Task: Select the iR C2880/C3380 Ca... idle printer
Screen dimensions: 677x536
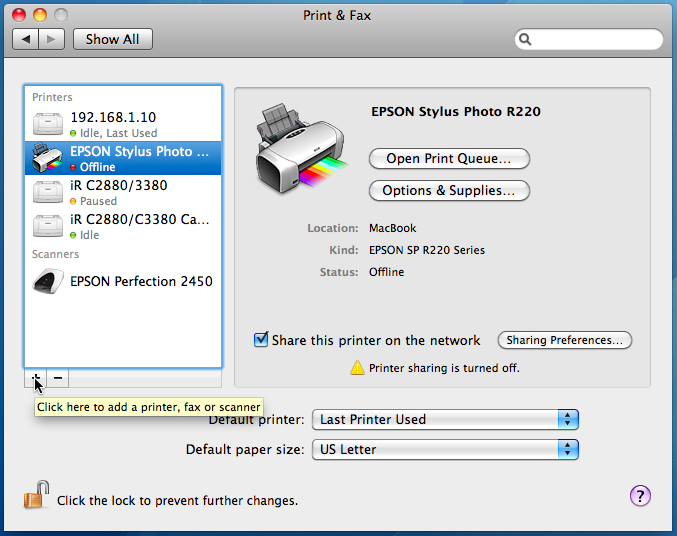Action: [x=123, y=226]
